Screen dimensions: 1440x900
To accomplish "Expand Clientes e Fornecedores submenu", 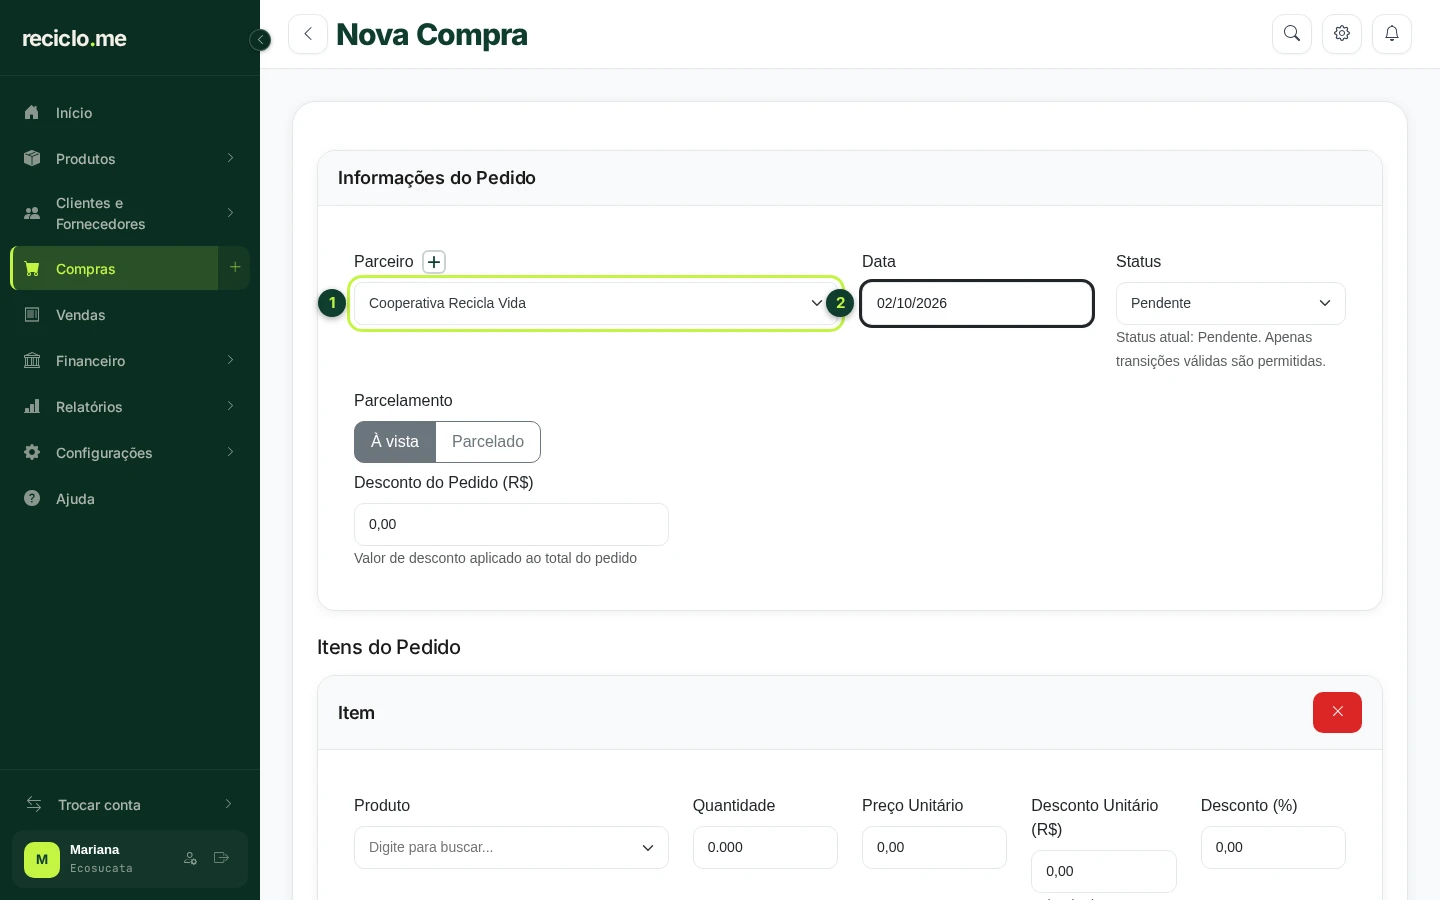I will (x=130, y=213).
